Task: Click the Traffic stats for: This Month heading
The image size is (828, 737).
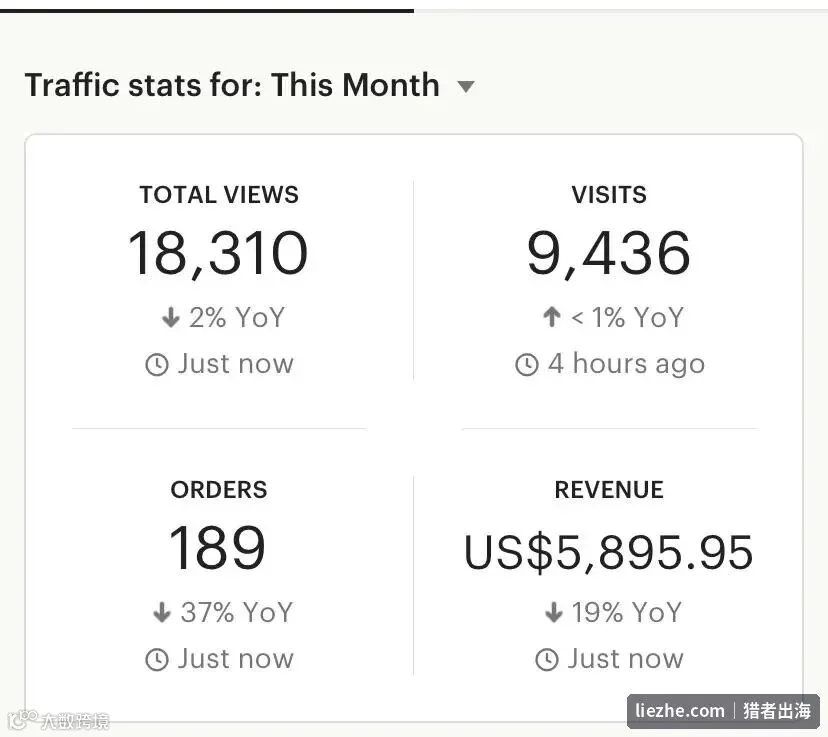Action: click(232, 85)
